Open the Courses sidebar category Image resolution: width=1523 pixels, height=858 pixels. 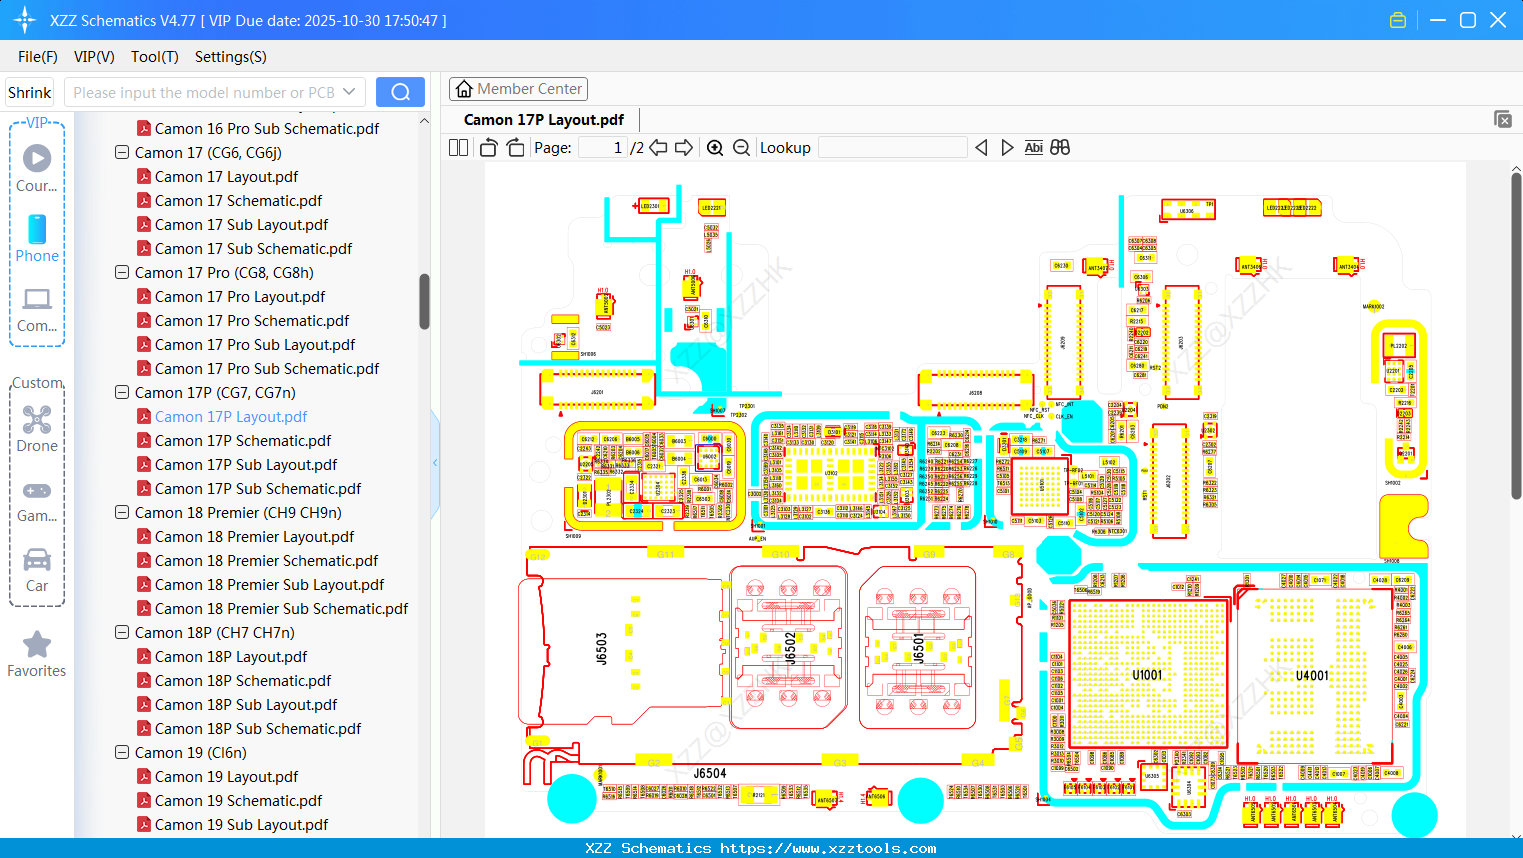click(x=37, y=168)
